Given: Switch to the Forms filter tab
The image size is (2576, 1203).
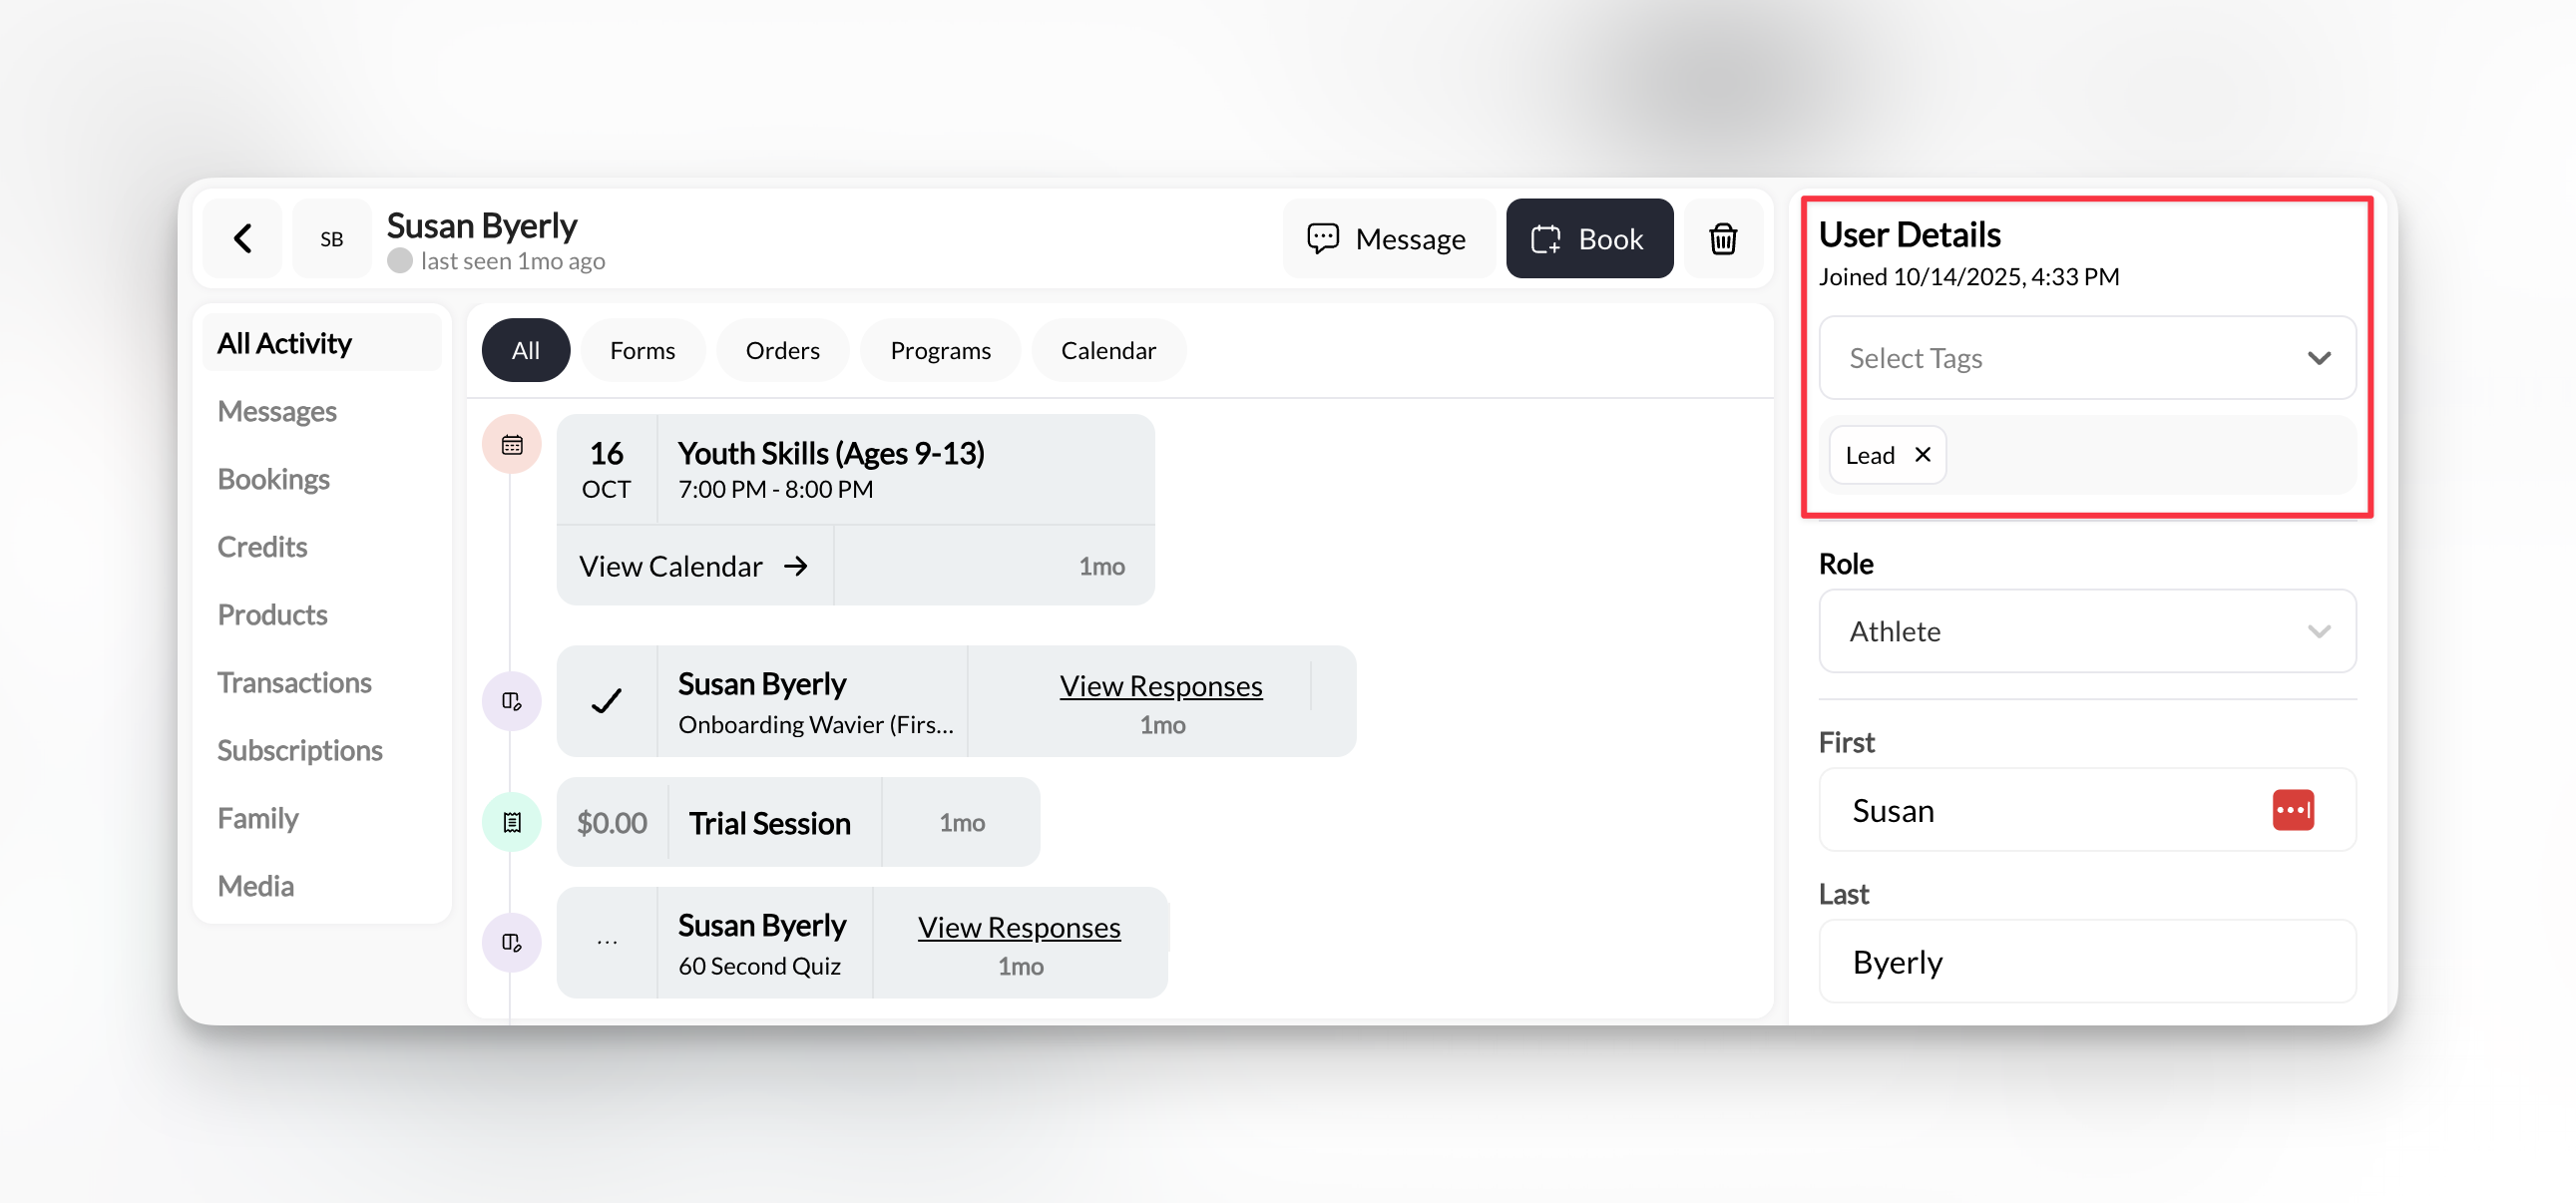Looking at the screenshot, I should (x=642, y=350).
